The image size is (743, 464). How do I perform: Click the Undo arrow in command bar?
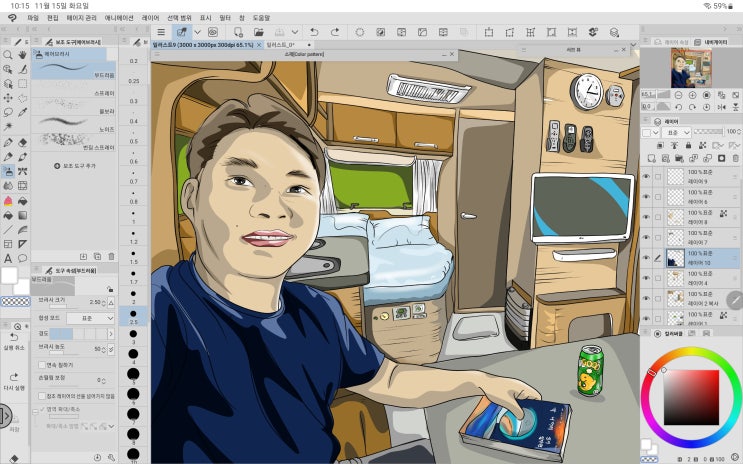[314, 32]
